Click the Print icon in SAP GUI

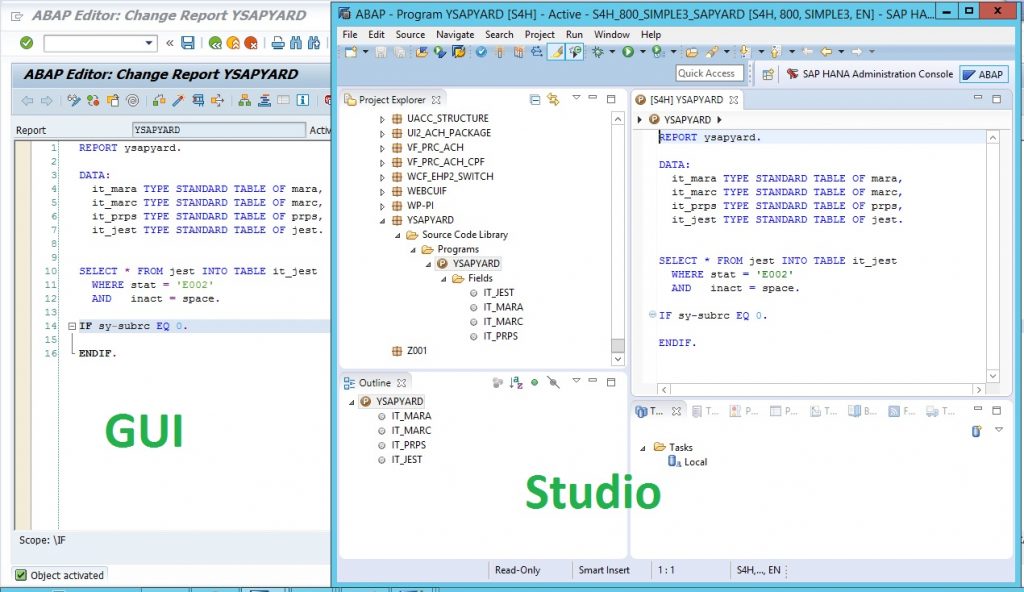[x=278, y=43]
